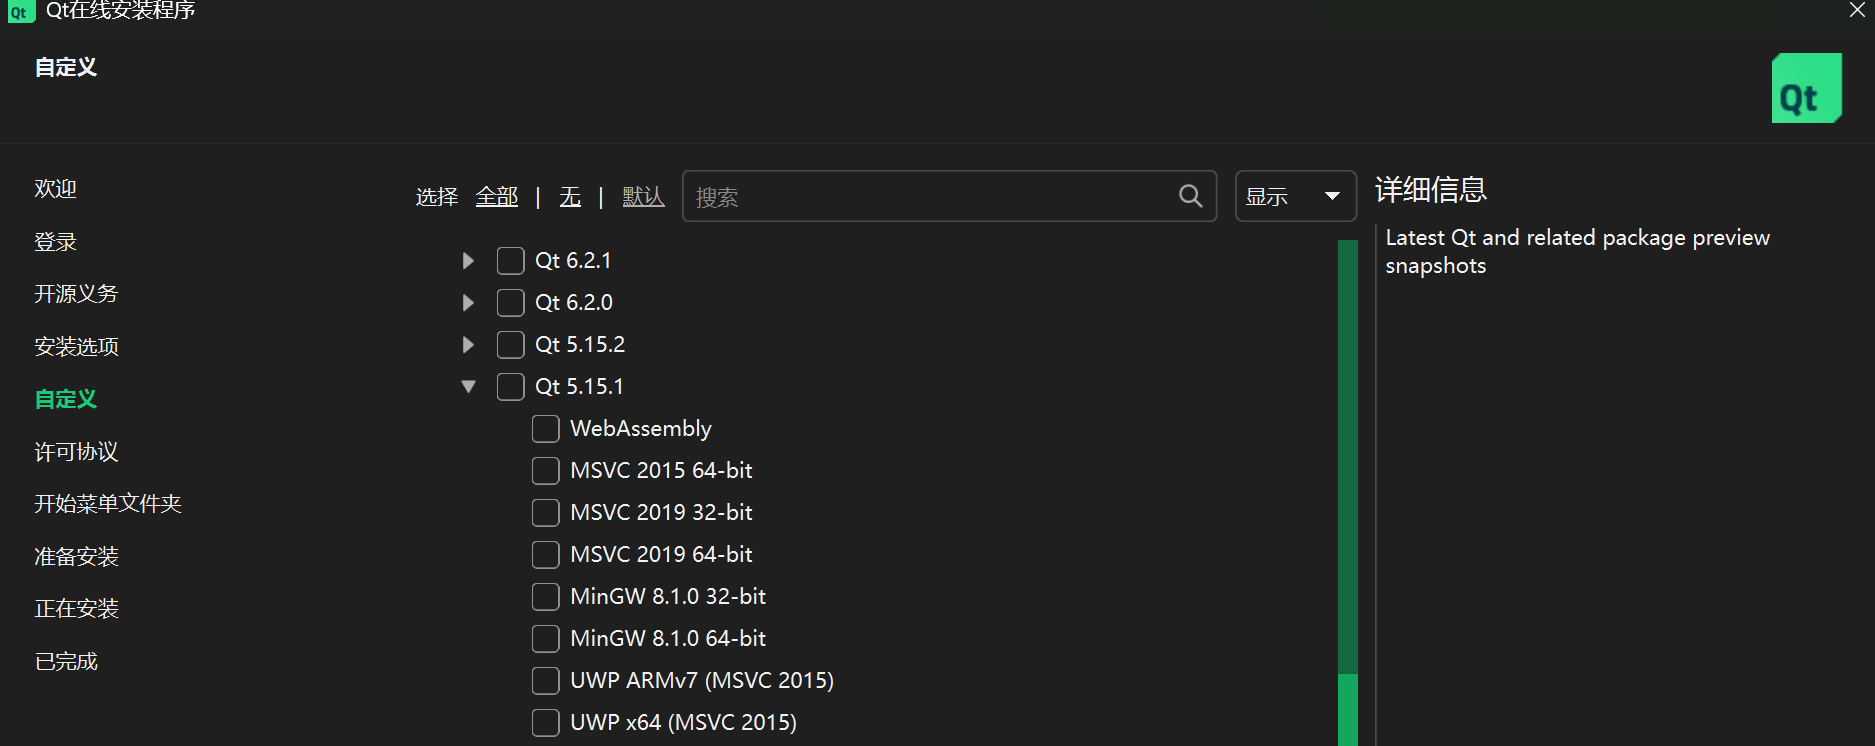The width and height of the screenshot is (1875, 746).
Task: Select the 已完成 step in sidebar
Action: (66, 662)
